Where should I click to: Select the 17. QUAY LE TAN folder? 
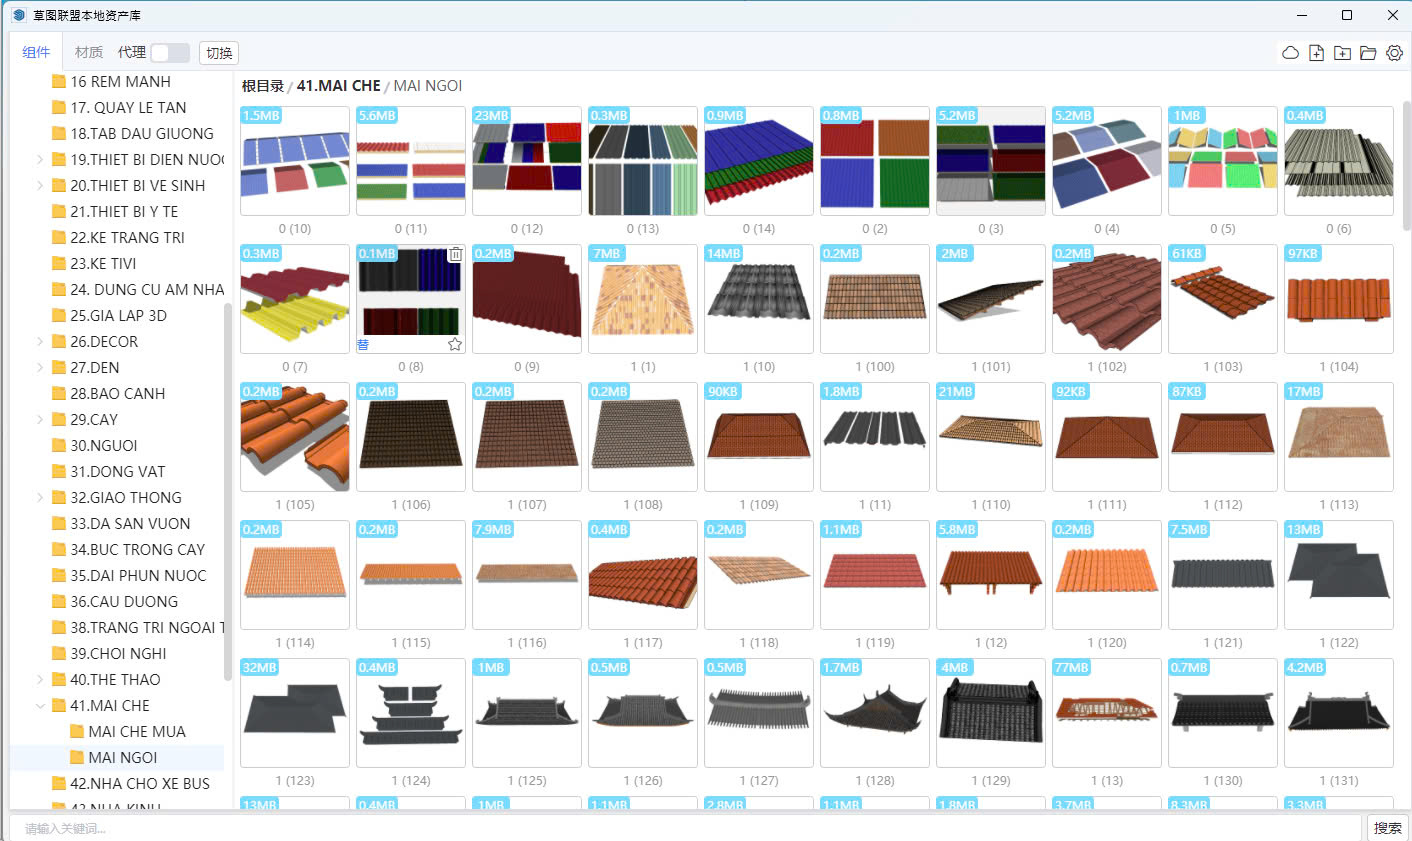pos(128,107)
